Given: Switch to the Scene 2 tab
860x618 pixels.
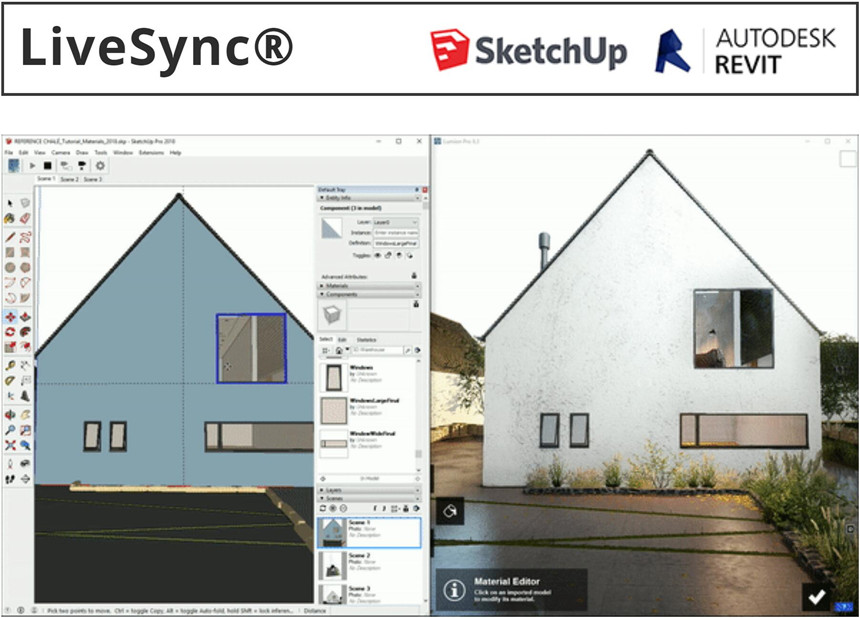Looking at the screenshot, I should [69, 179].
